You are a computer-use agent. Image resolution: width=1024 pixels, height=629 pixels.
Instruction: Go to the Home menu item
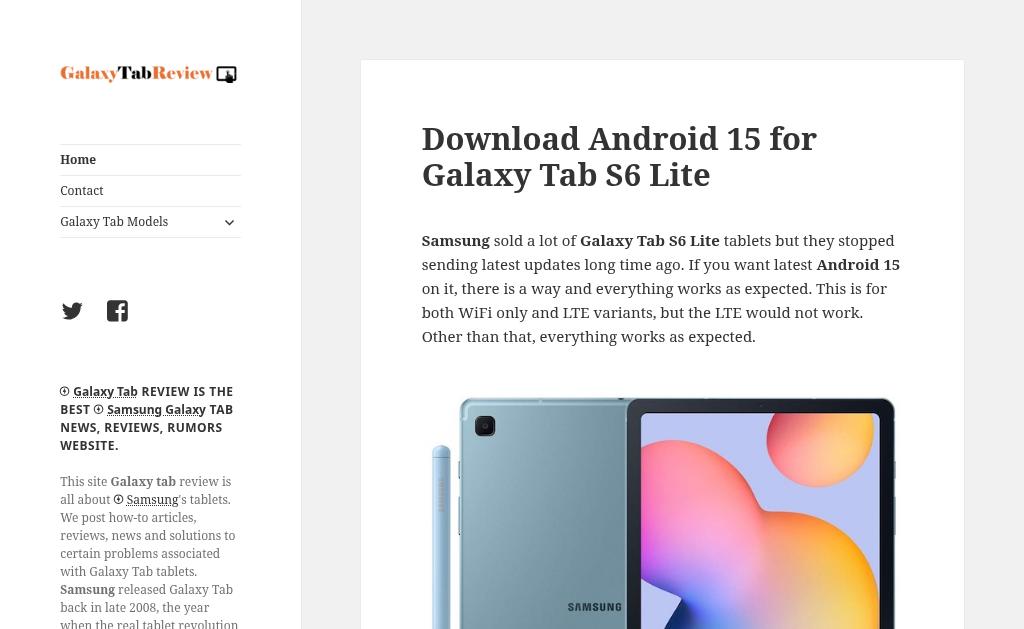coord(78,160)
